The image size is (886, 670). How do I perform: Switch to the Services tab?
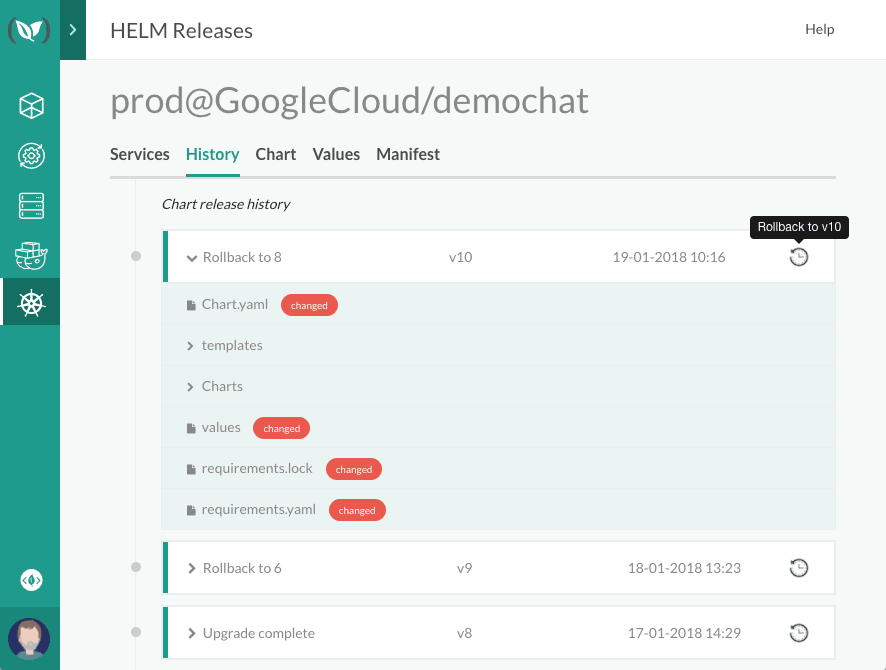(139, 154)
